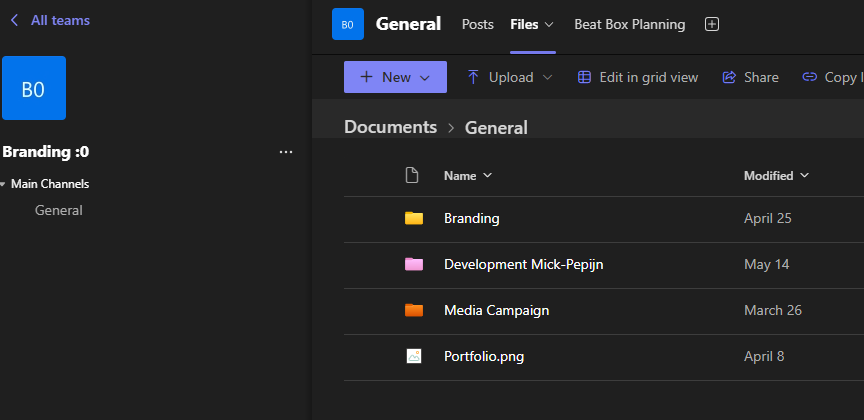Collapse the Main Channels section
Image resolution: width=864 pixels, height=420 pixels.
(x=5, y=184)
